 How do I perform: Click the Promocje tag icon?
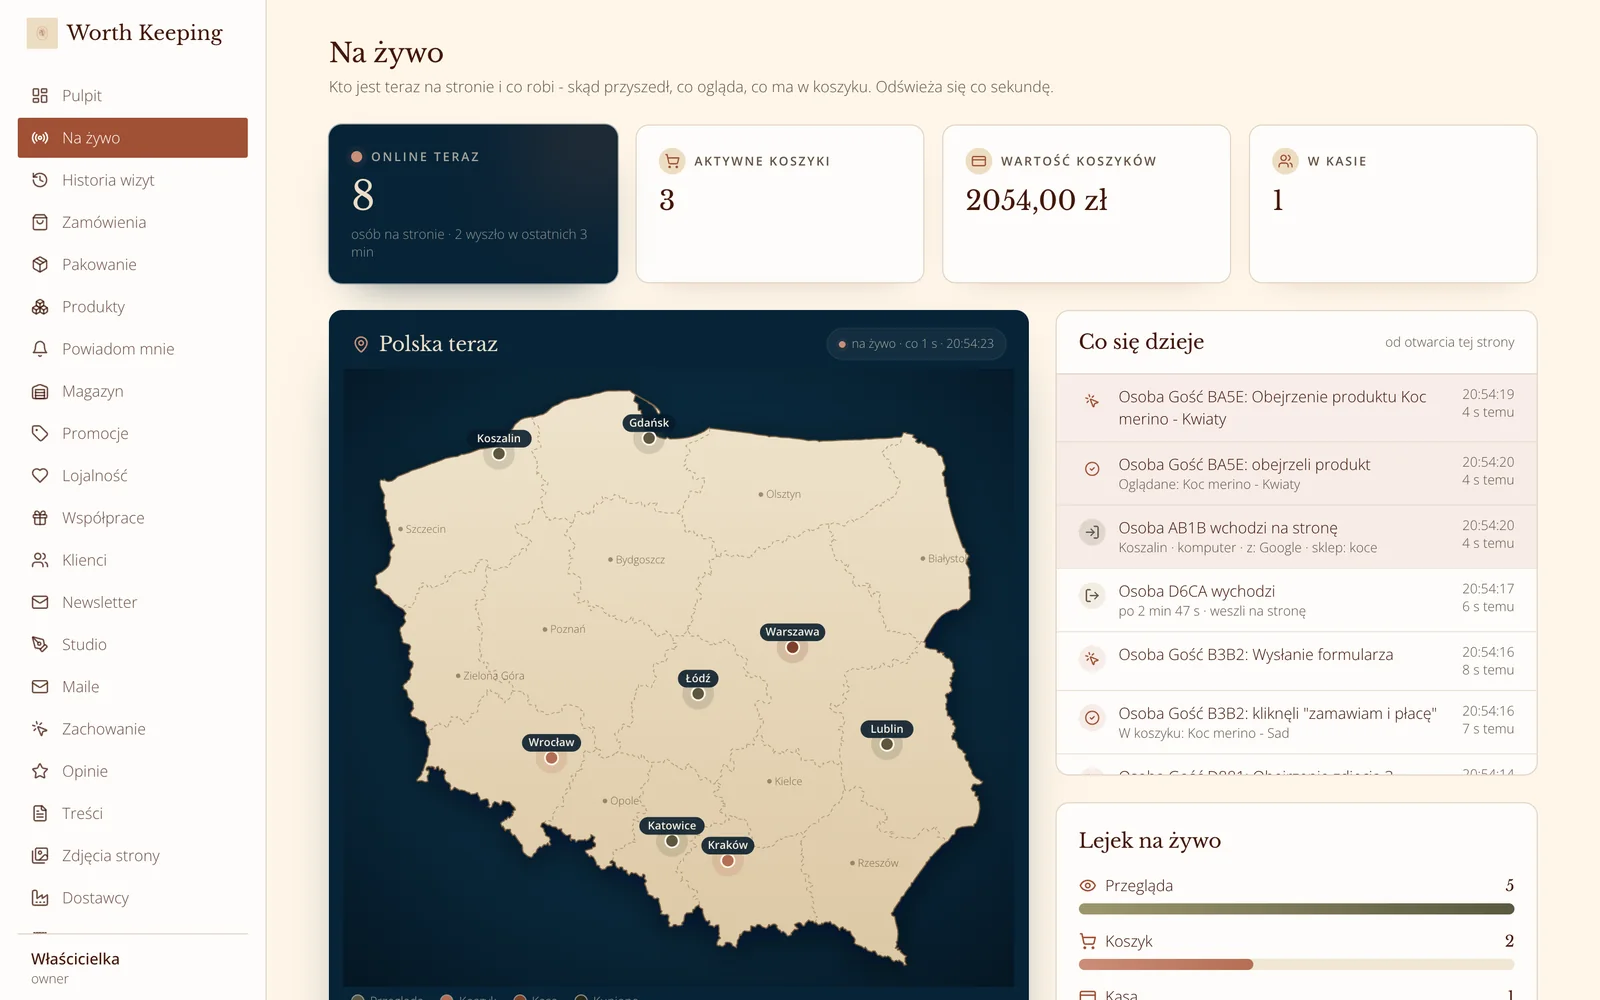coord(40,433)
